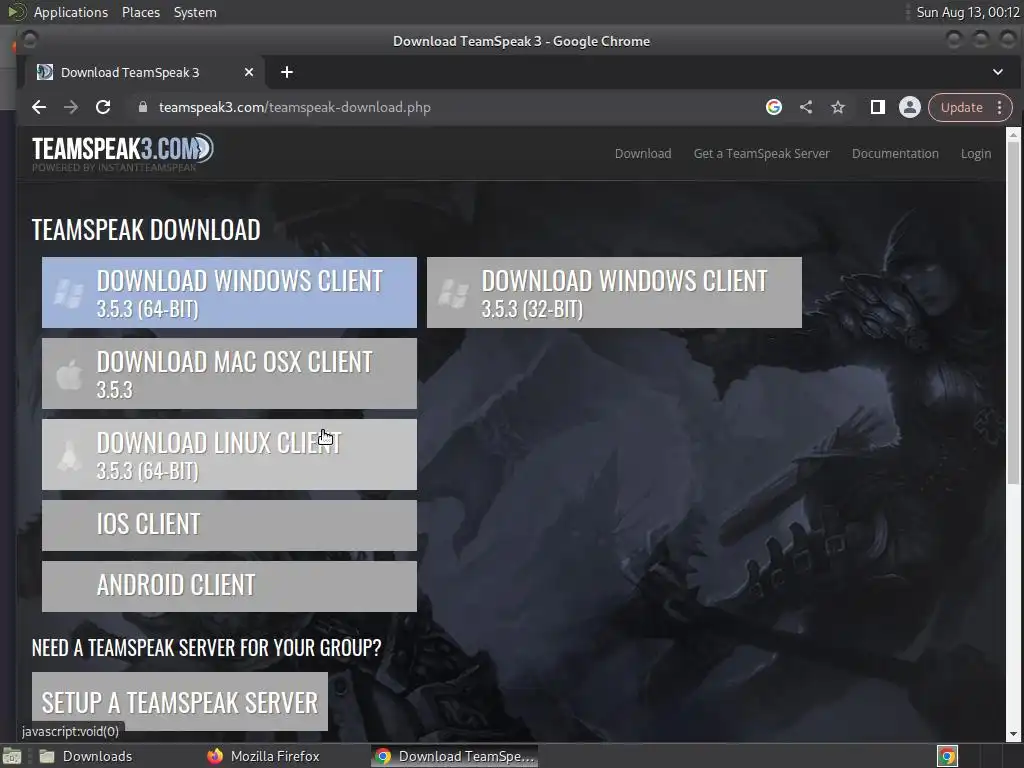Open the System menu
1024x768 pixels.
point(195,12)
